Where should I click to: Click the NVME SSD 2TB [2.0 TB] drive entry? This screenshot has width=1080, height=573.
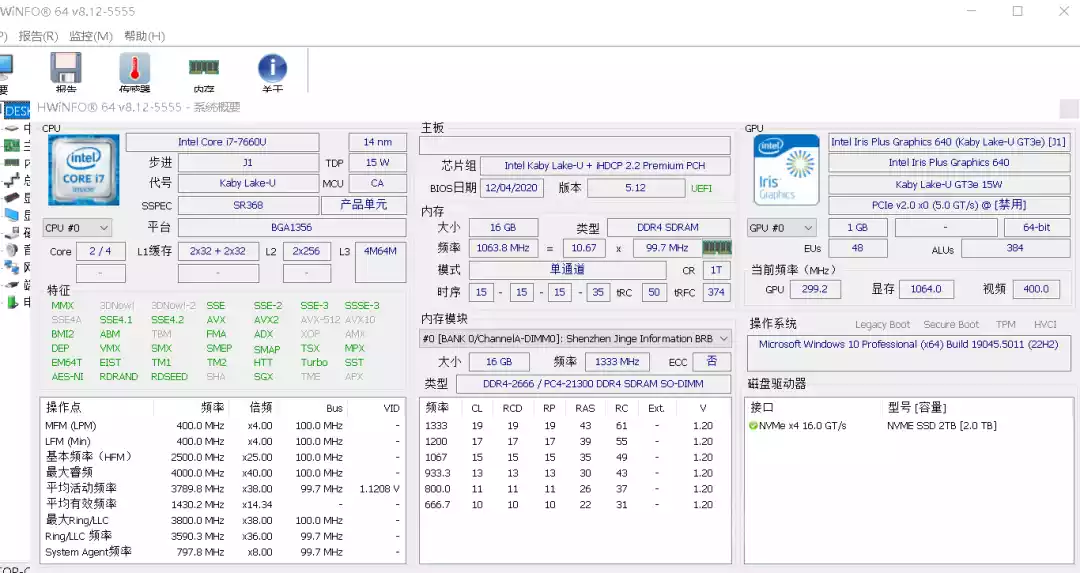pyautogui.click(x=942, y=426)
